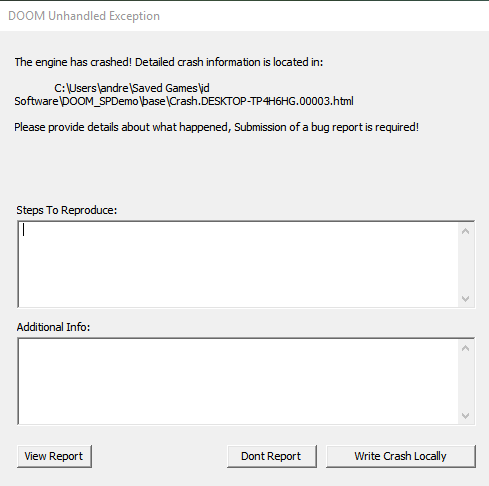Click up arrow in Steps To Reproduce scrollbar
This screenshot has width=489, height=486.
(466, 231)
